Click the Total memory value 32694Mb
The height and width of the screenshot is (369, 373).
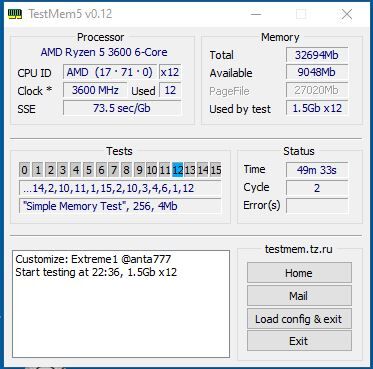(x=317, y=55)
